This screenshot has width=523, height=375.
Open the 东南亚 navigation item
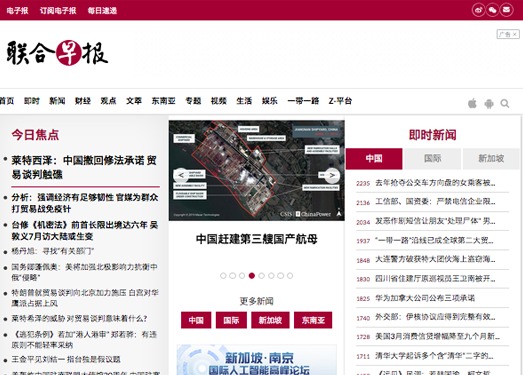(x=163, y=101)
